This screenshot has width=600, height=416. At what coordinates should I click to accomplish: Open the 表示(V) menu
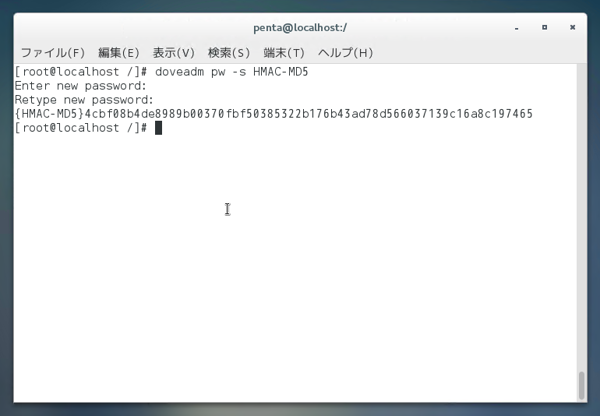[x=174, y=52]
